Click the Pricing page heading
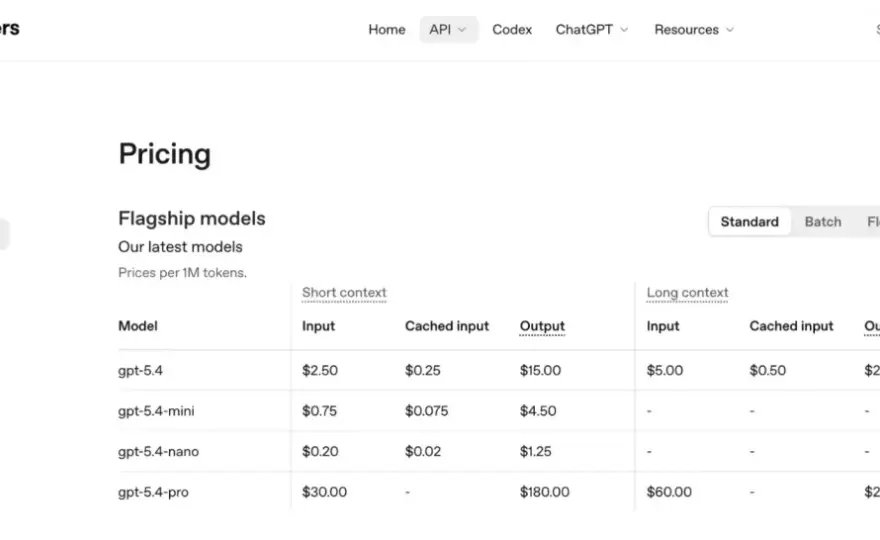880x540 pixels. (x=164, y=154)
